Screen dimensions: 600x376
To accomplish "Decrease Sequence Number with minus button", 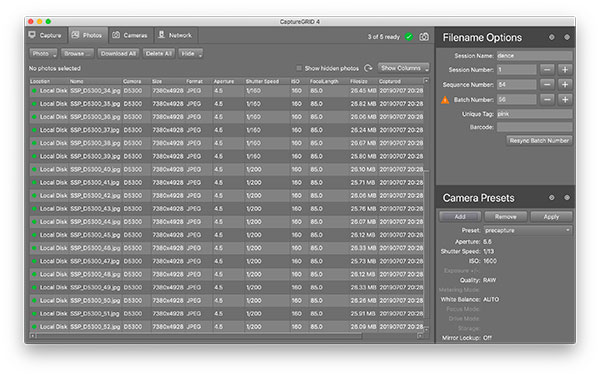I will [547, 85].
